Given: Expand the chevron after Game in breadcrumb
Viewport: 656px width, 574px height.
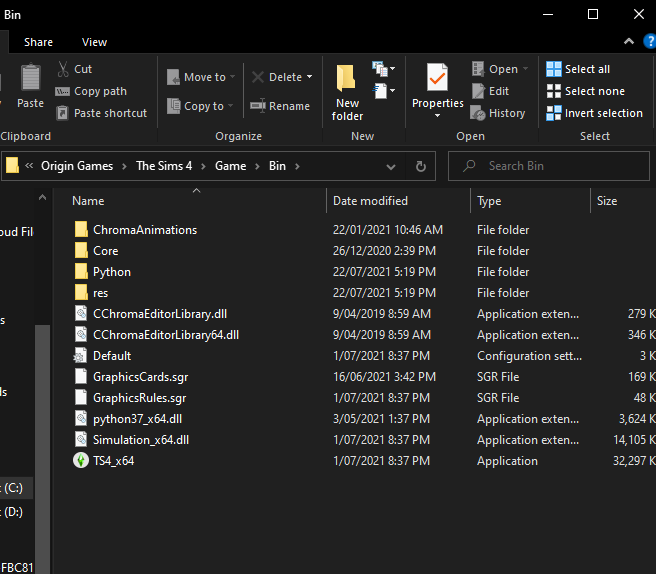Looking at the screenshot, I should [257, 167].
